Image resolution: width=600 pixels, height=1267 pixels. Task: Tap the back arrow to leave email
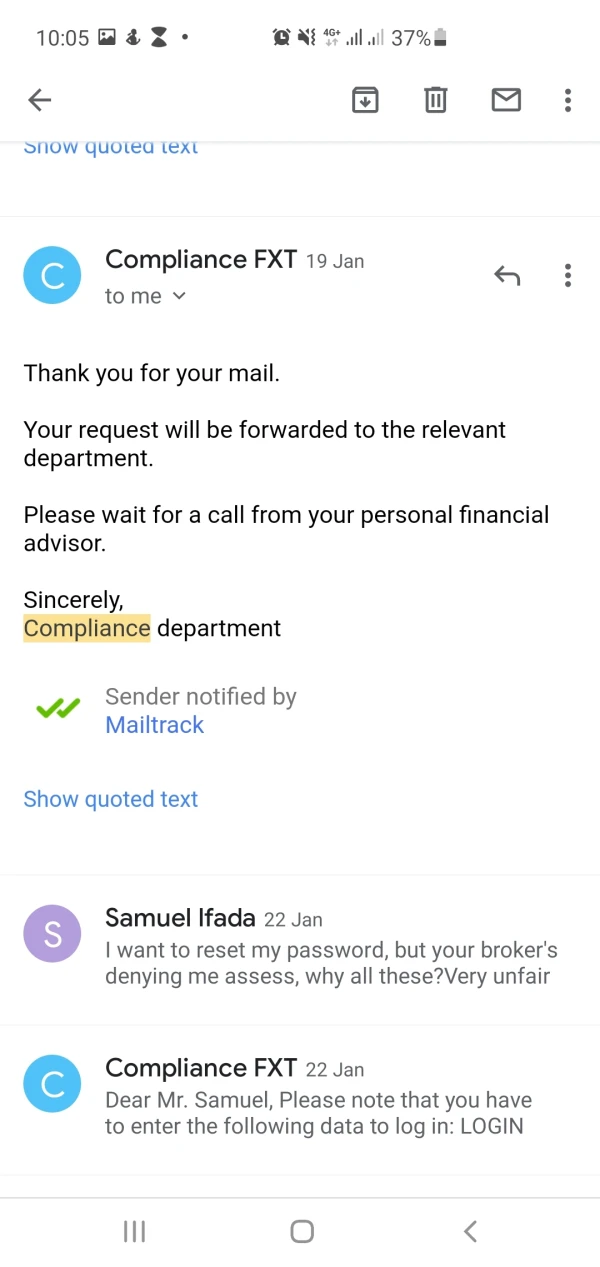point(40,100)
